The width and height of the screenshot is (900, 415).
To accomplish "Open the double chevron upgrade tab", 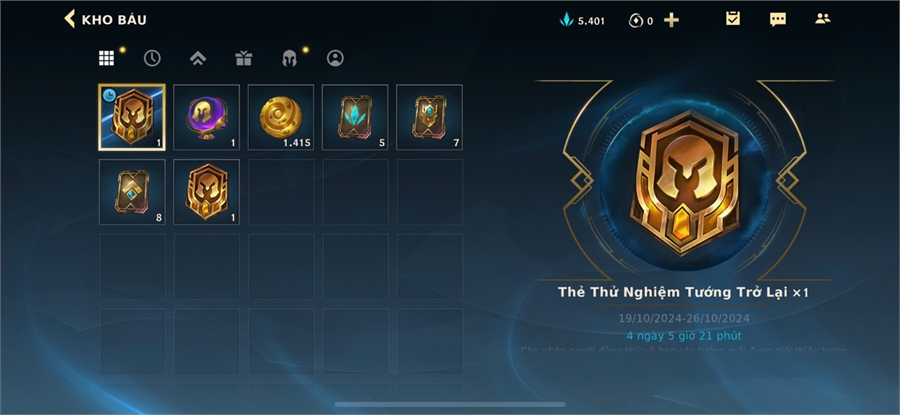I will pyautogui.click(x=198, y=58).
